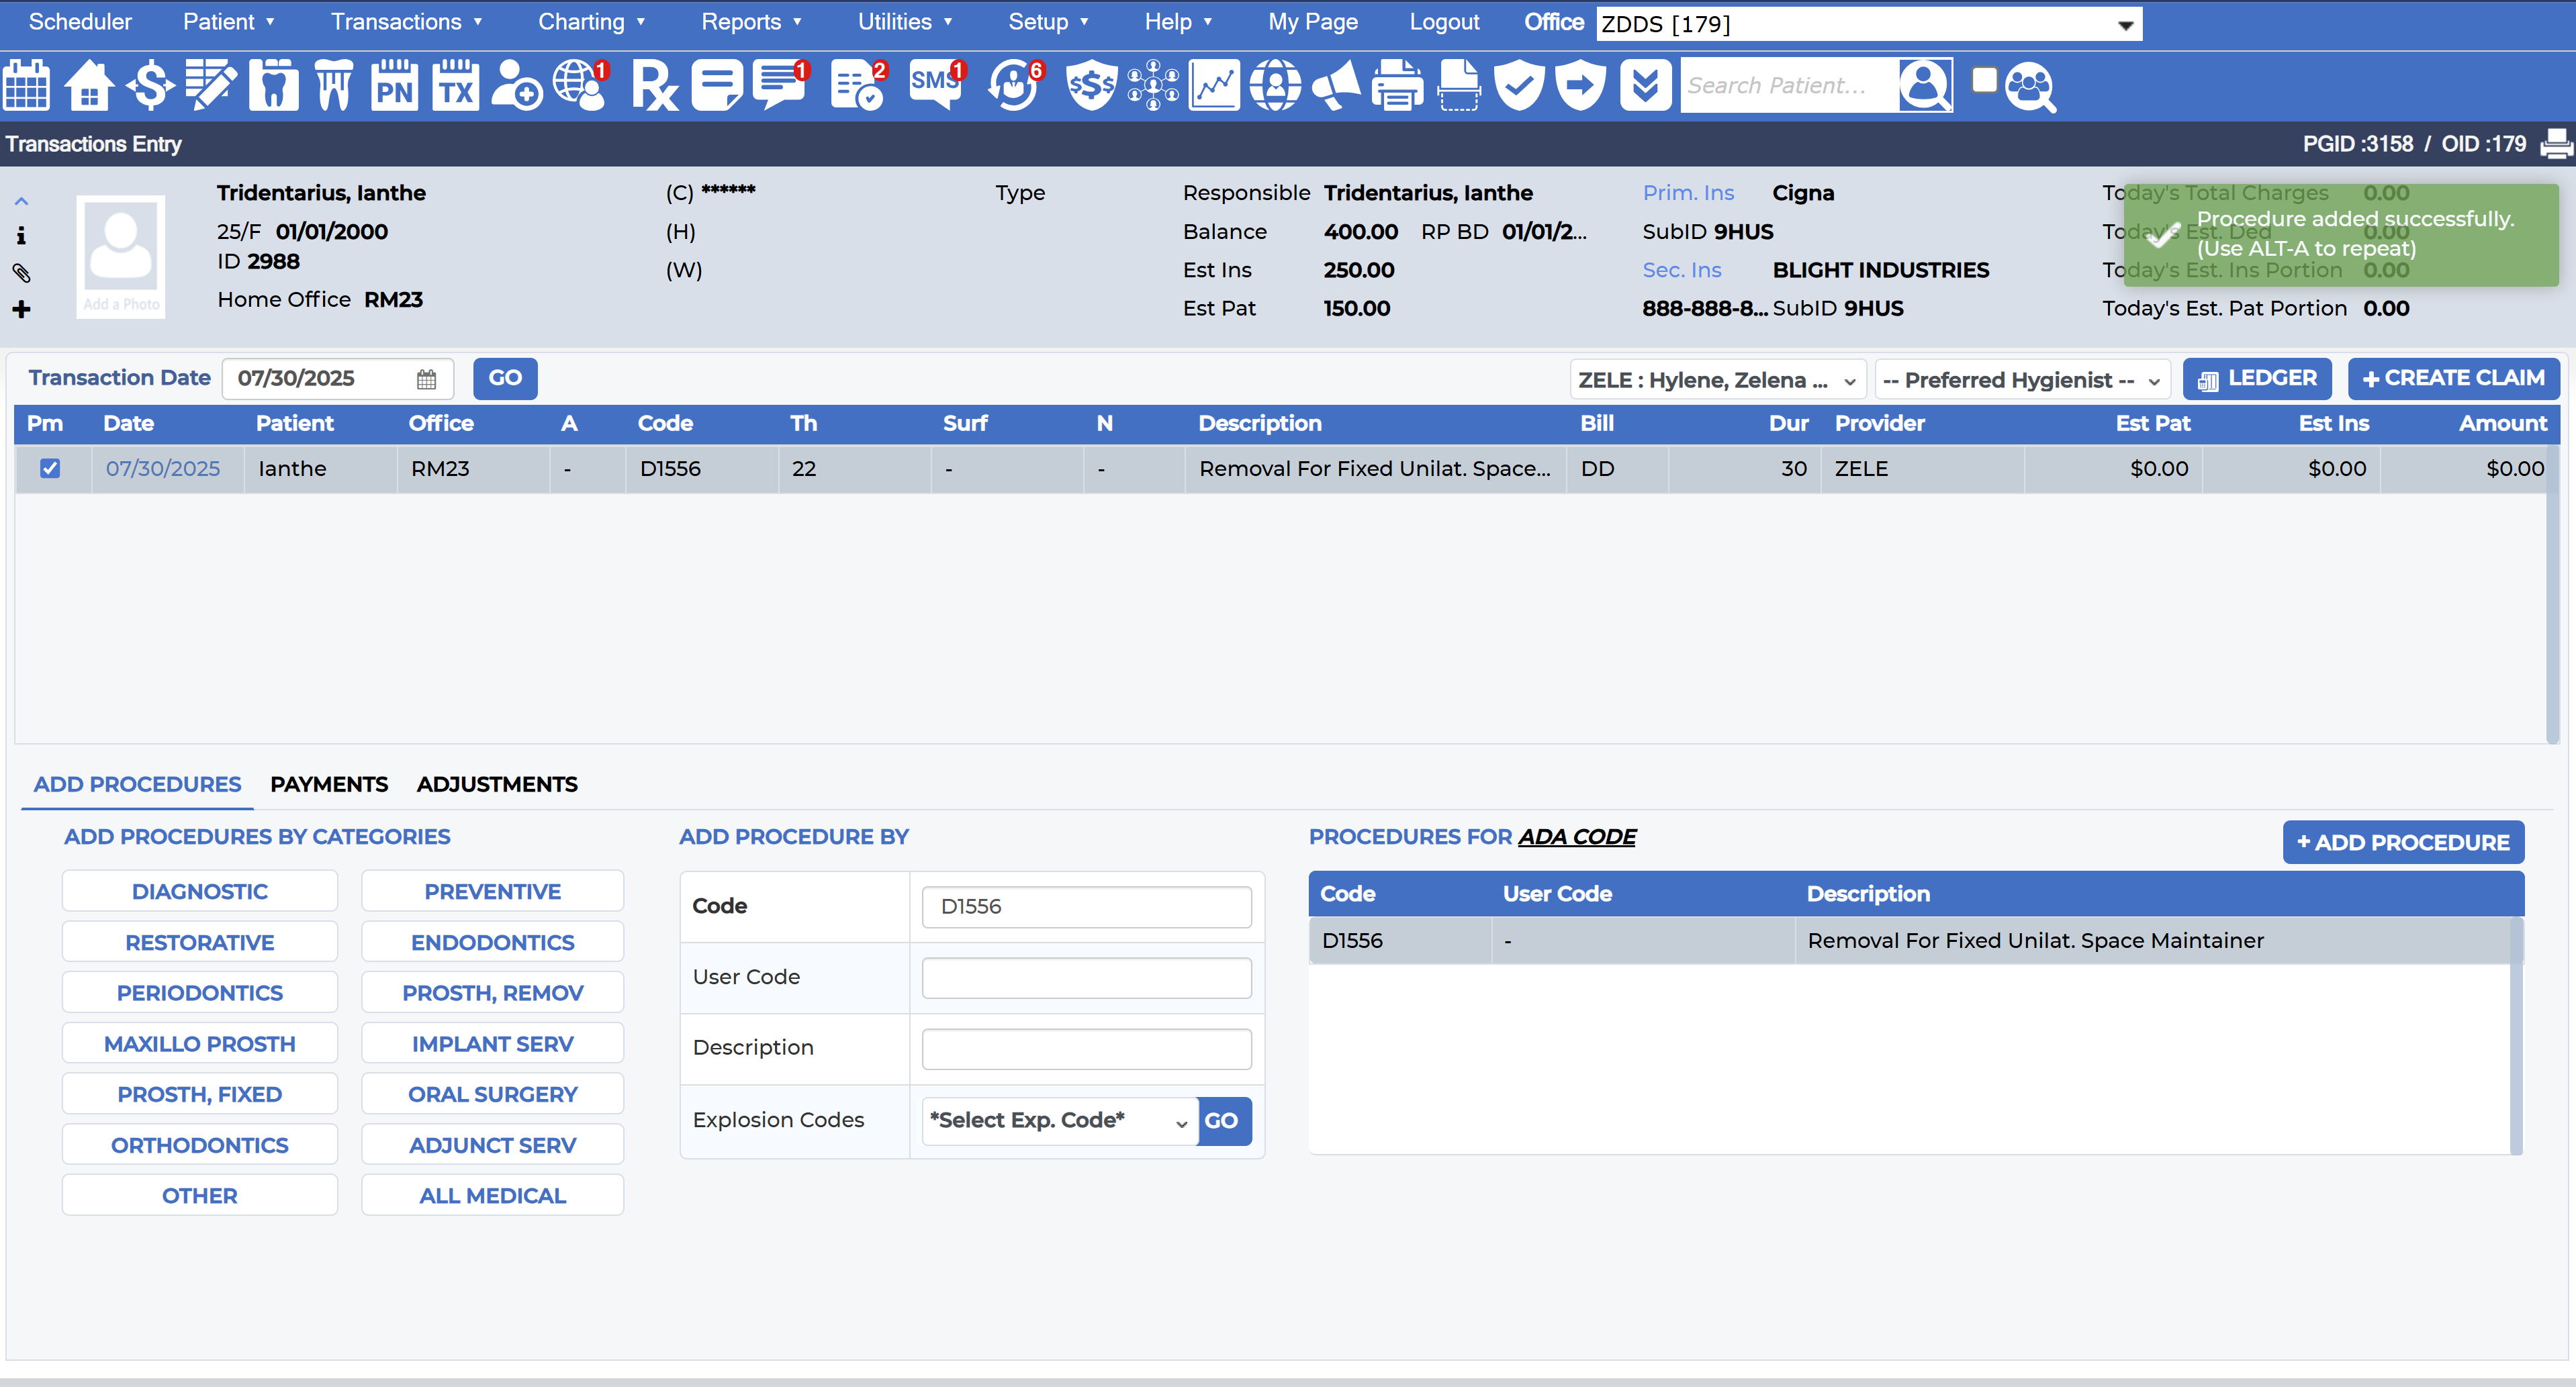The image size is (2576, 1387).
Task: Choose the ORAL SURGERY category
Action: pos(492,1095)
